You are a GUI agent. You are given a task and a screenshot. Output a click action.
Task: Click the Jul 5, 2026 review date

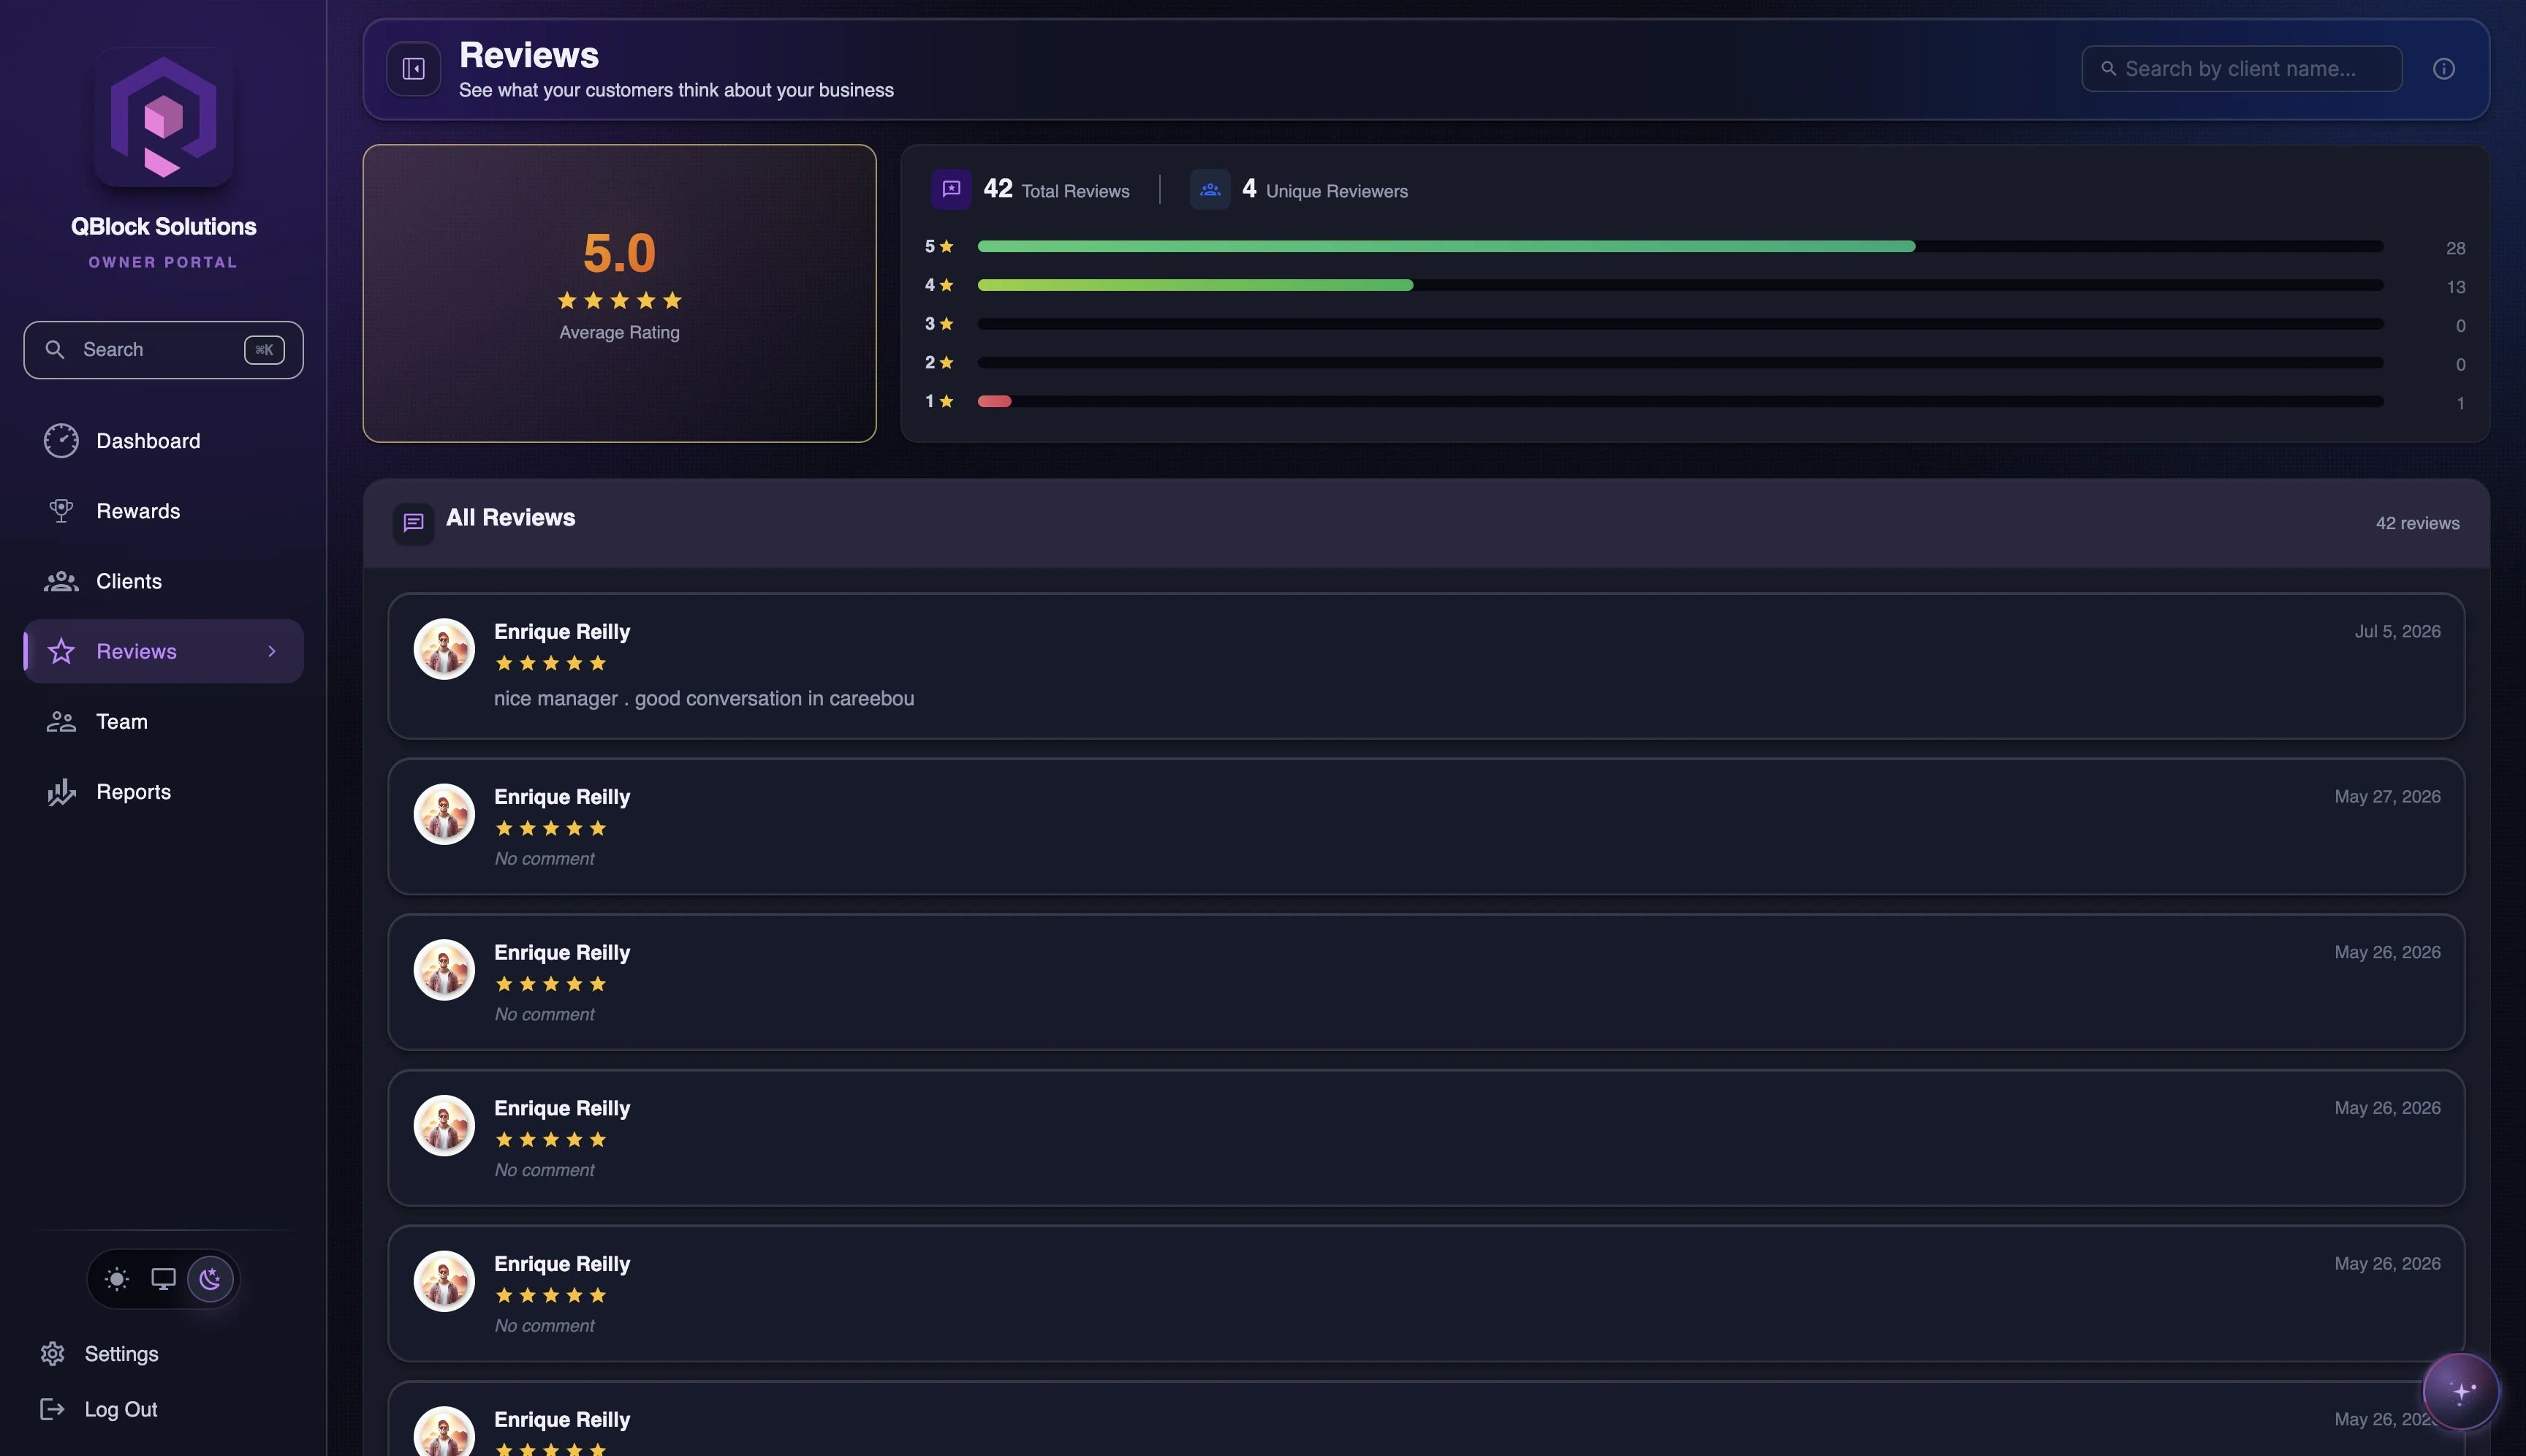click(x=2397, y=631)
